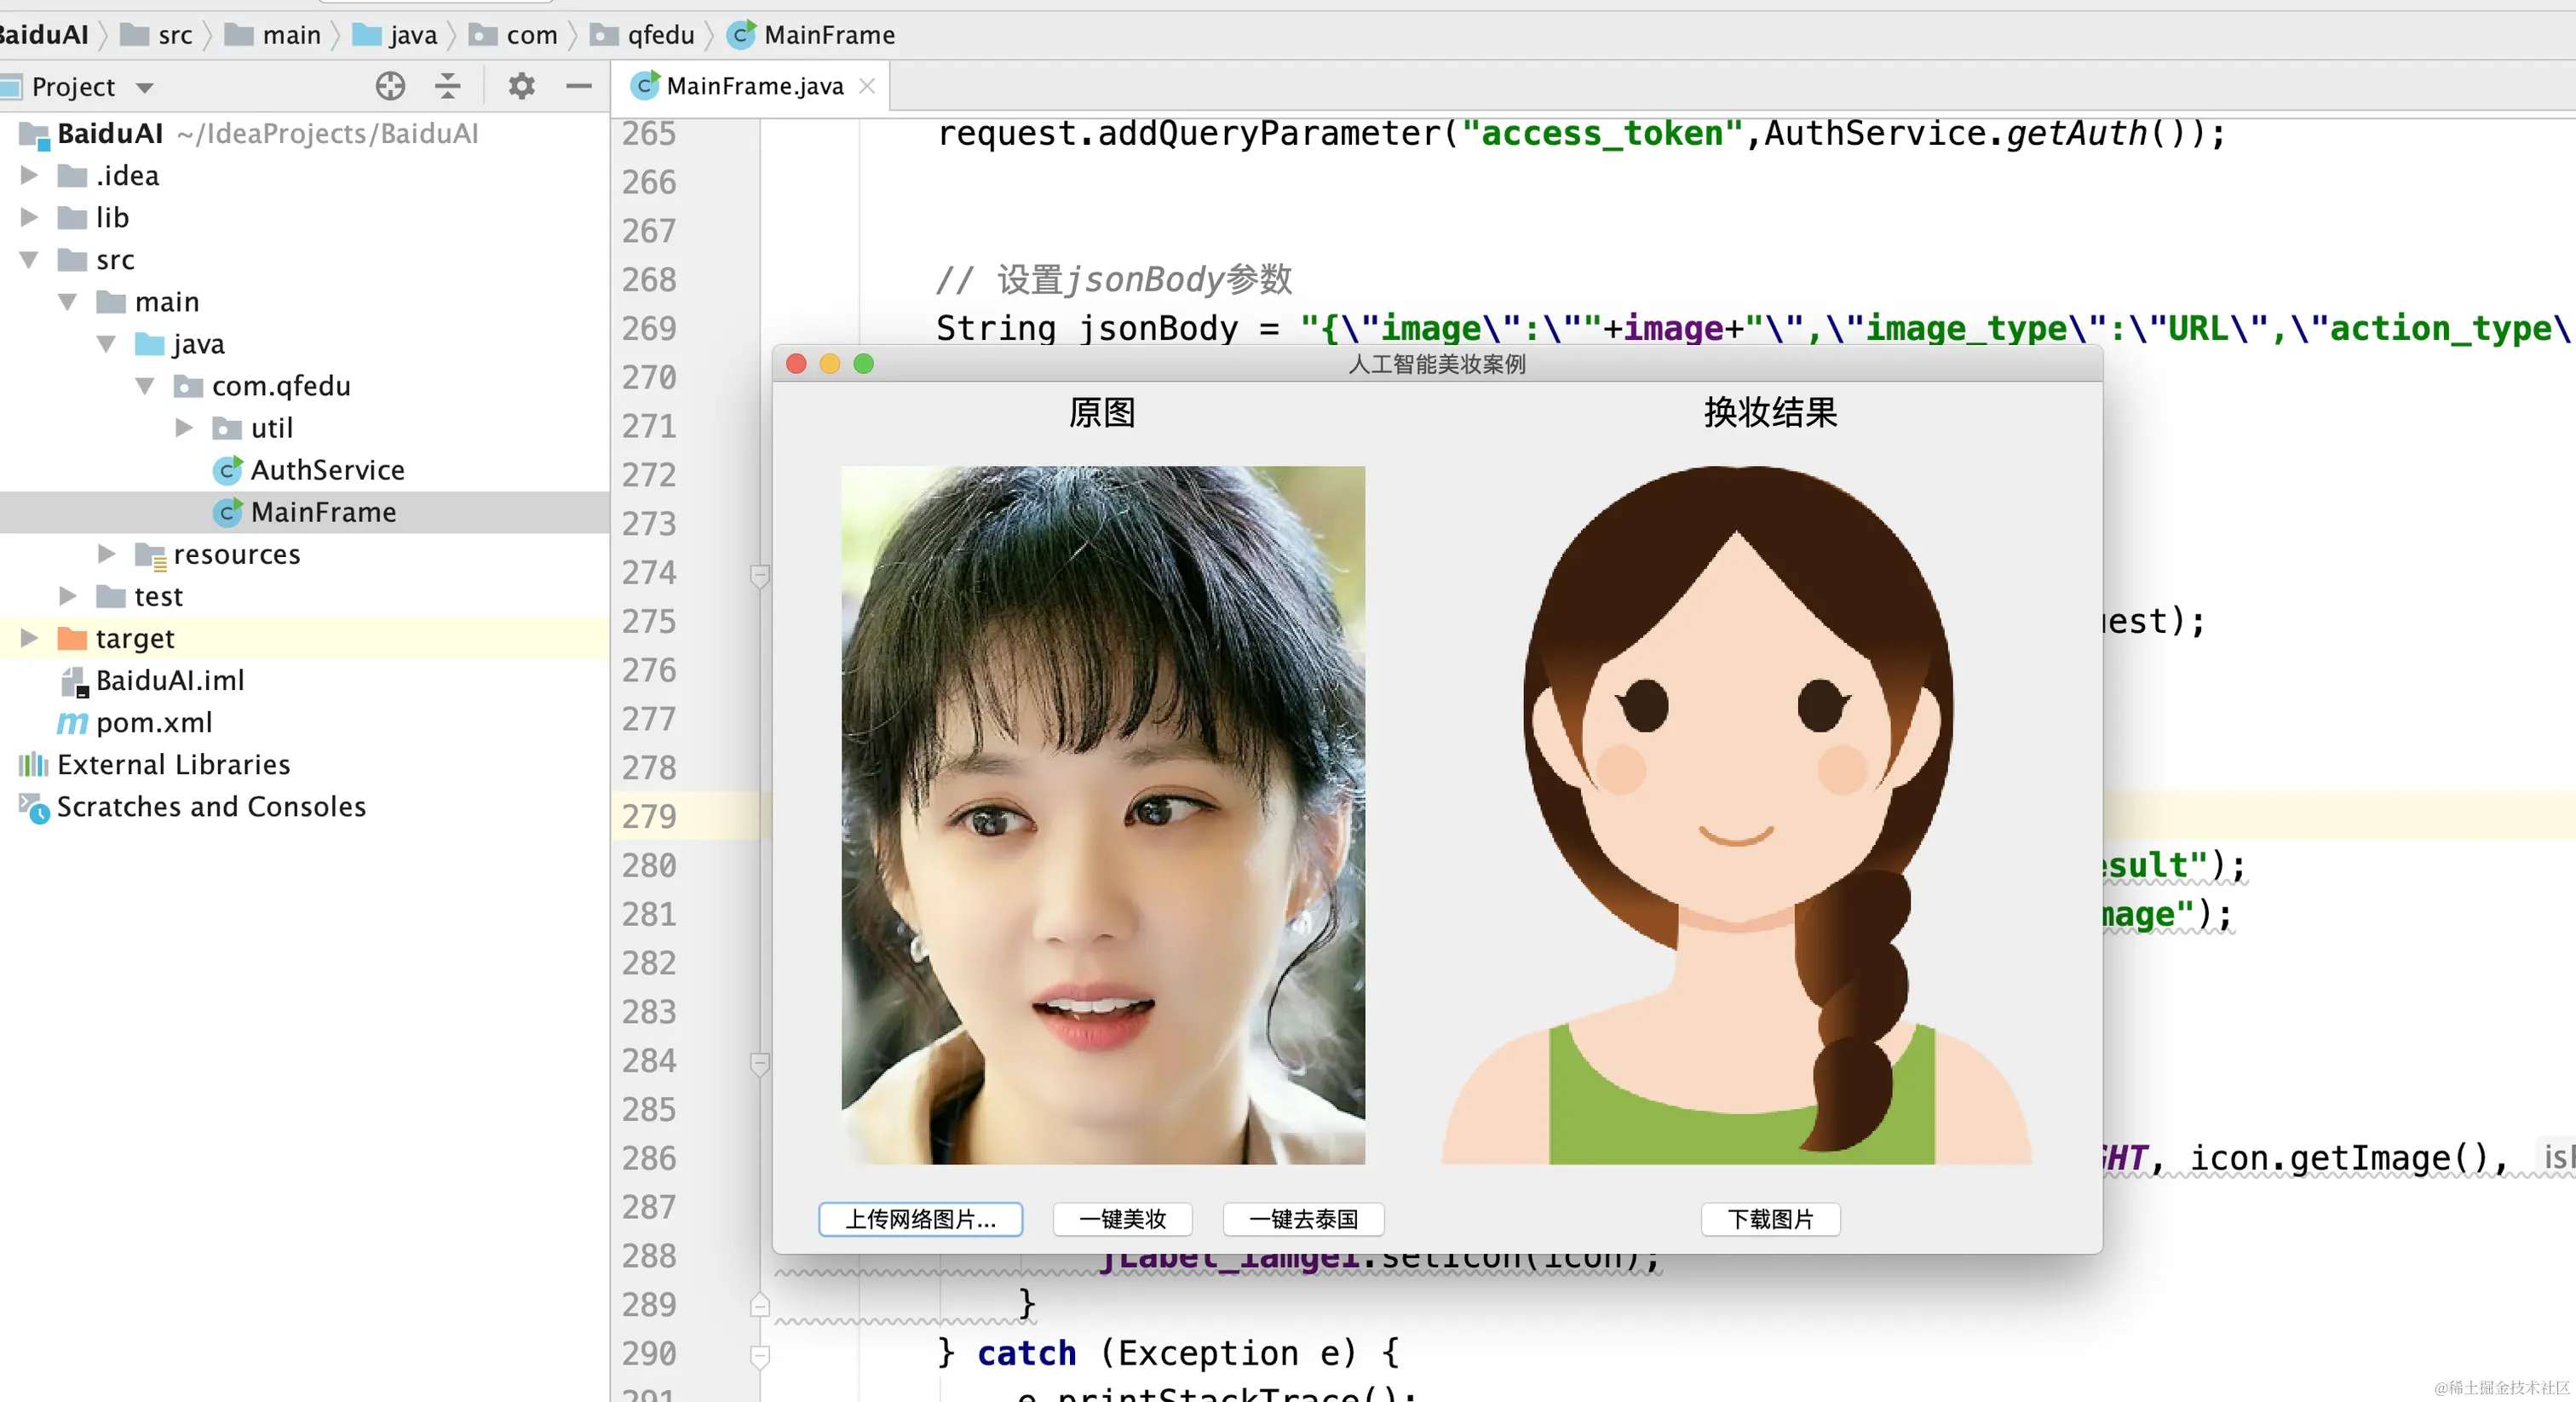Click the 一键美妆 button
The image size is (2576, 1402).
click(1122, 1219)
